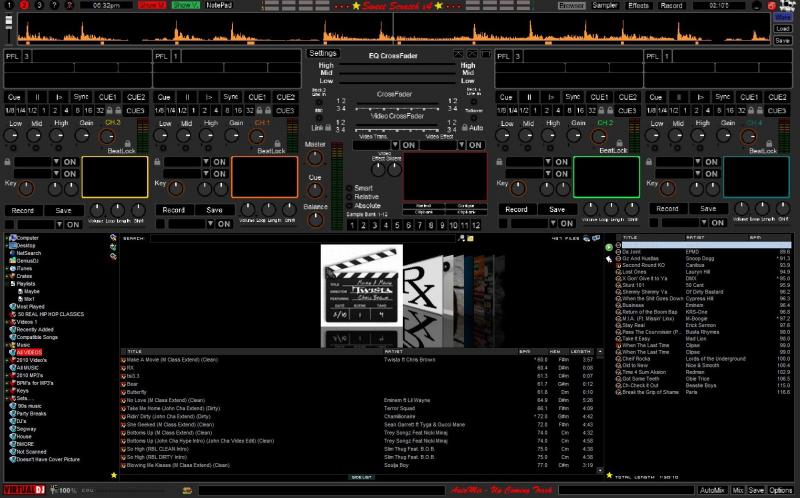The height and width of the screenshot is (498, 800).
Task: Open upper effect dropdown on orange-framed deck
Action: (x=206, y=162)
